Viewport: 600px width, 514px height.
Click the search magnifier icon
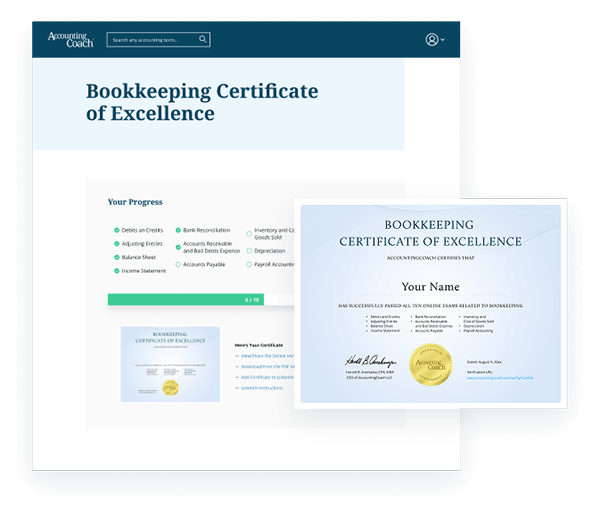point(202,39)
